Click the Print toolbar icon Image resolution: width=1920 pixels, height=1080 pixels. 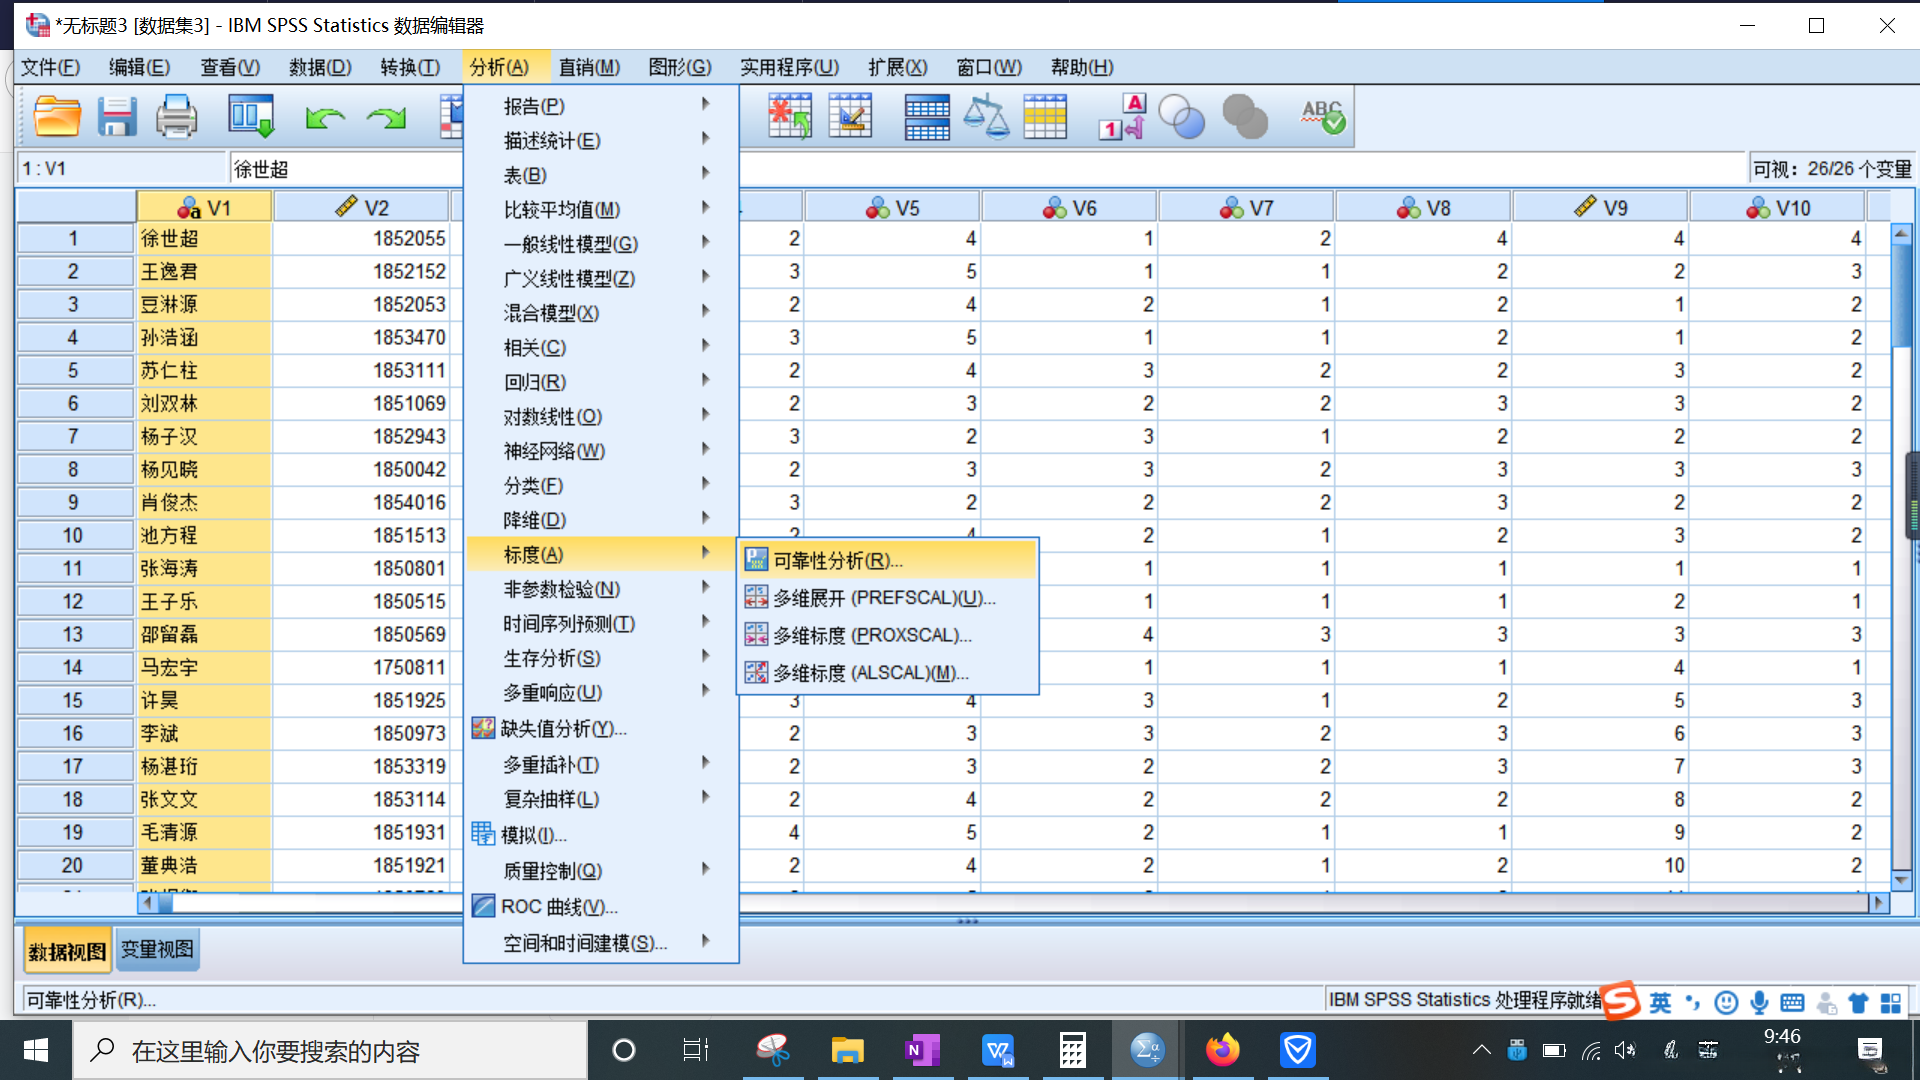point(177,117)
